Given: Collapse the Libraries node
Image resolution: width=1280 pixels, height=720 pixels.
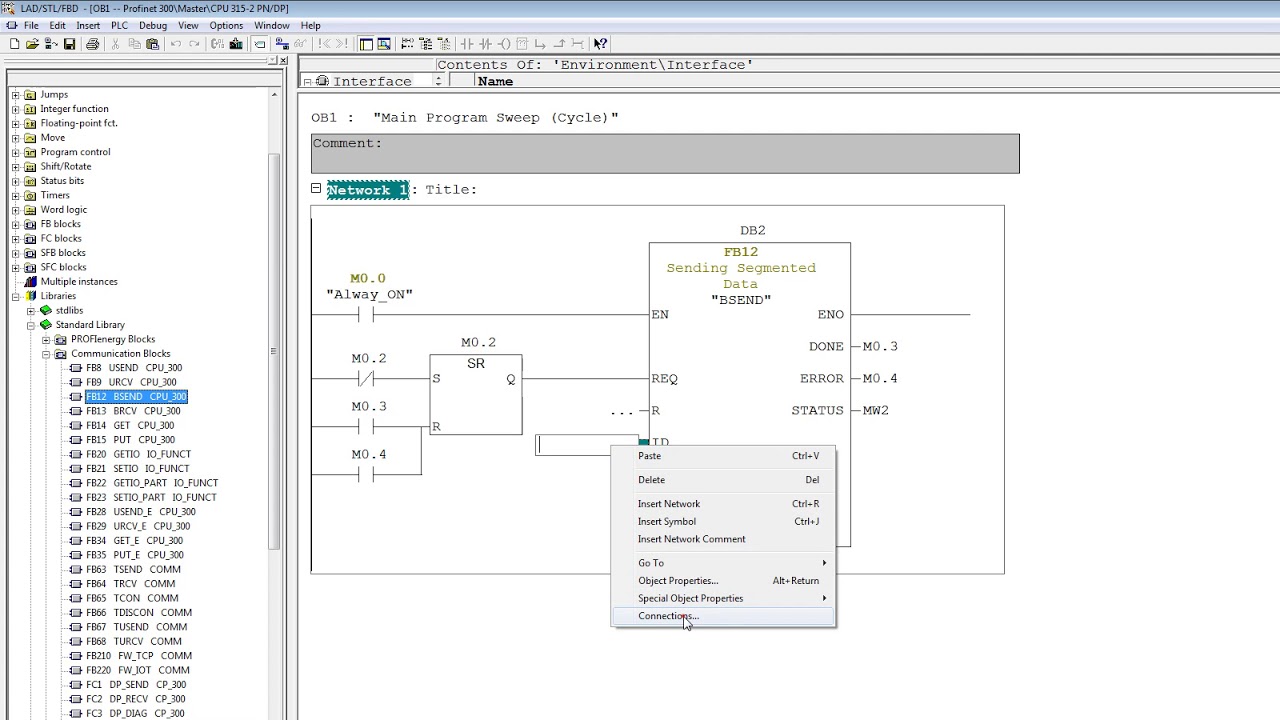Looking at the screenshot, I should coord(15,297).
